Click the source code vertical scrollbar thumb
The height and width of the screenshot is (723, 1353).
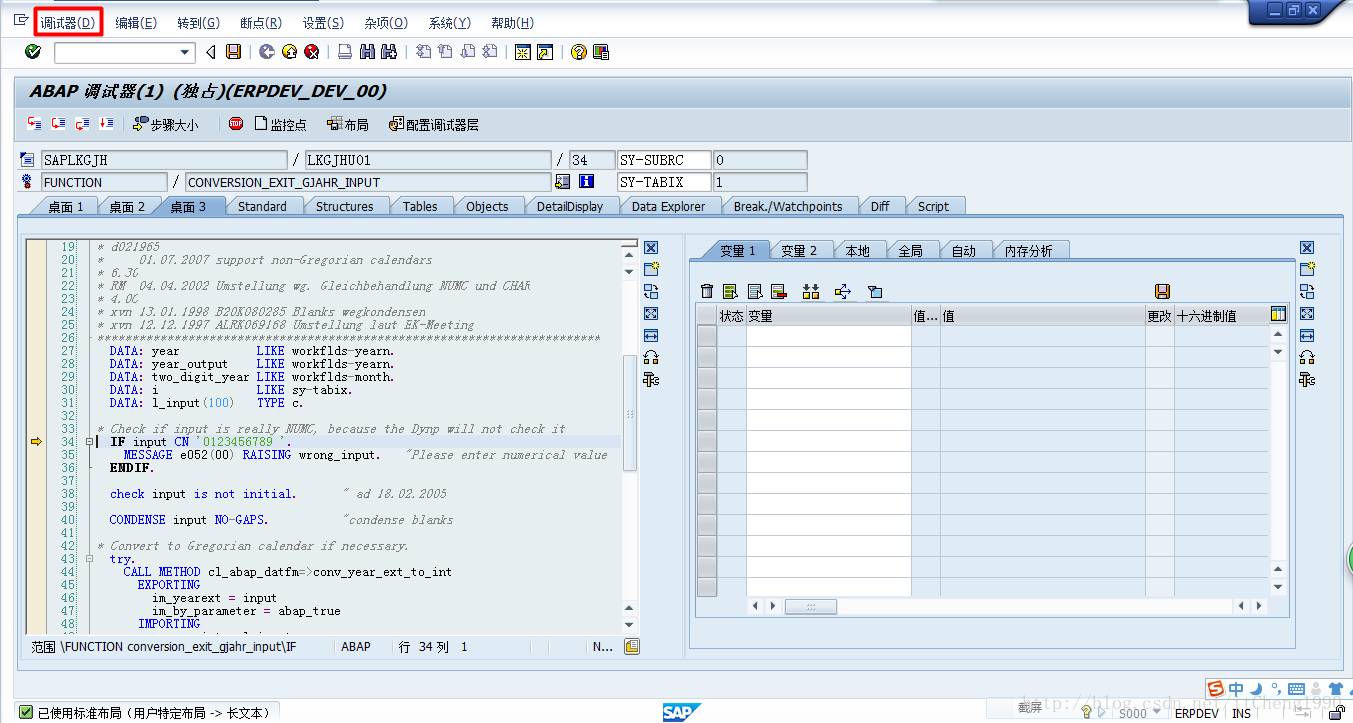(629, 412)
